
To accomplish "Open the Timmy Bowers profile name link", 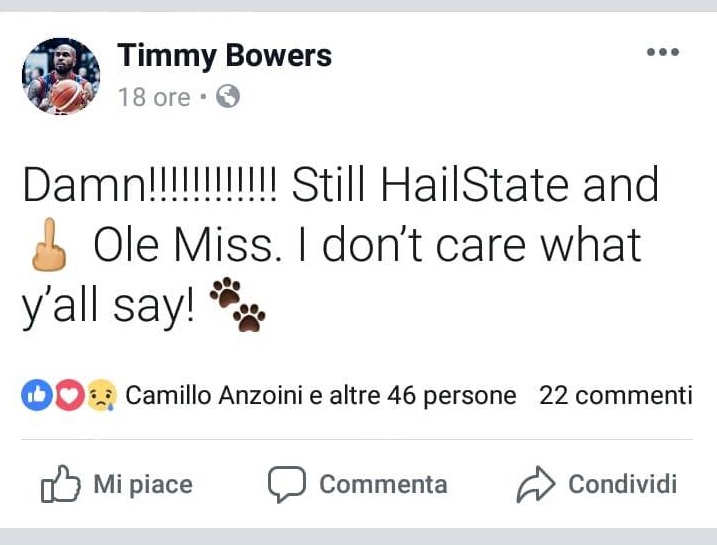I will 224,56.
